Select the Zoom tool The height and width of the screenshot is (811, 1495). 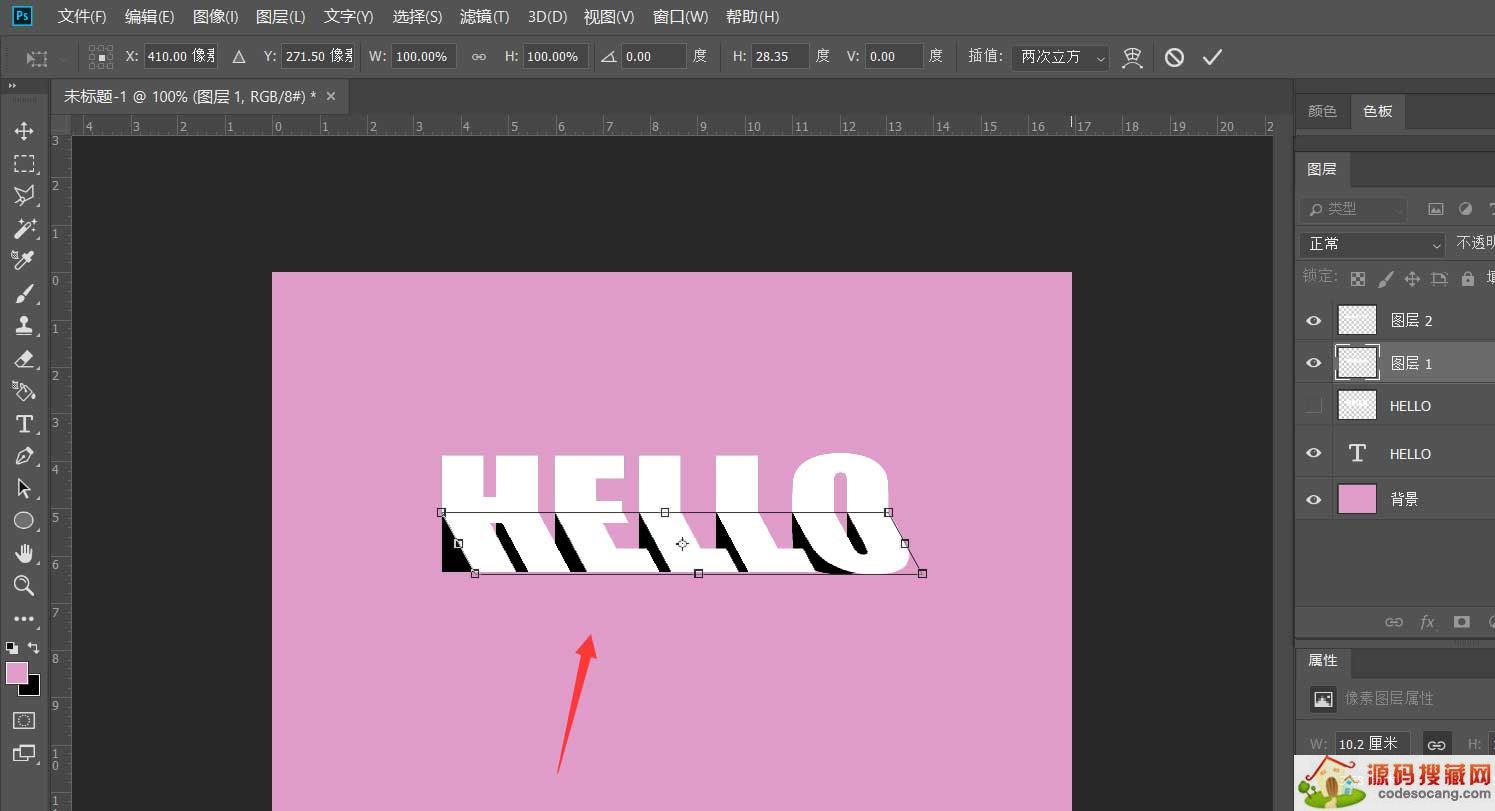click(24, 585)
